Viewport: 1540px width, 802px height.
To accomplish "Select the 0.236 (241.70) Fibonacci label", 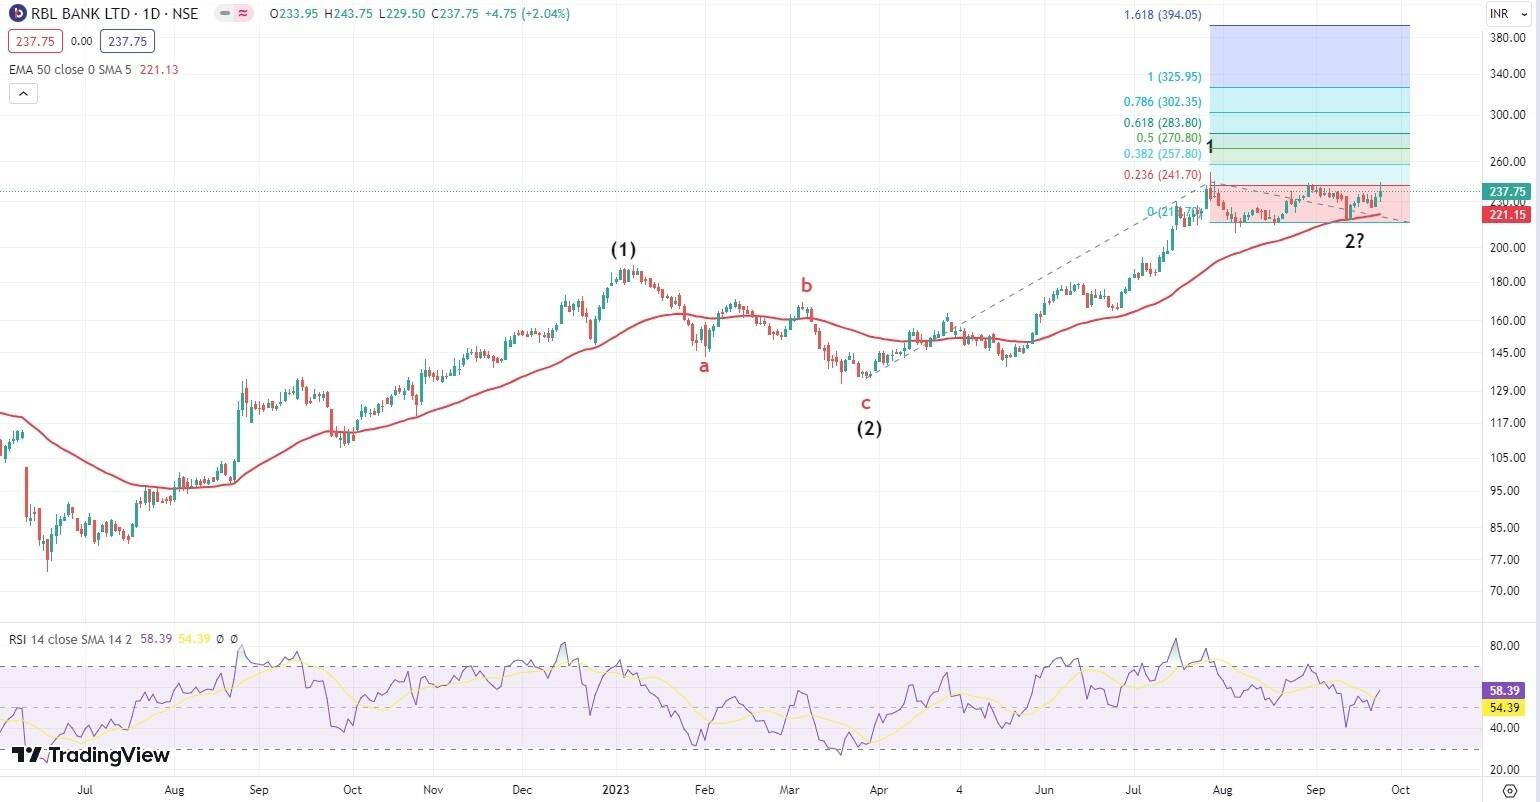I will (x=1162, y=175).
